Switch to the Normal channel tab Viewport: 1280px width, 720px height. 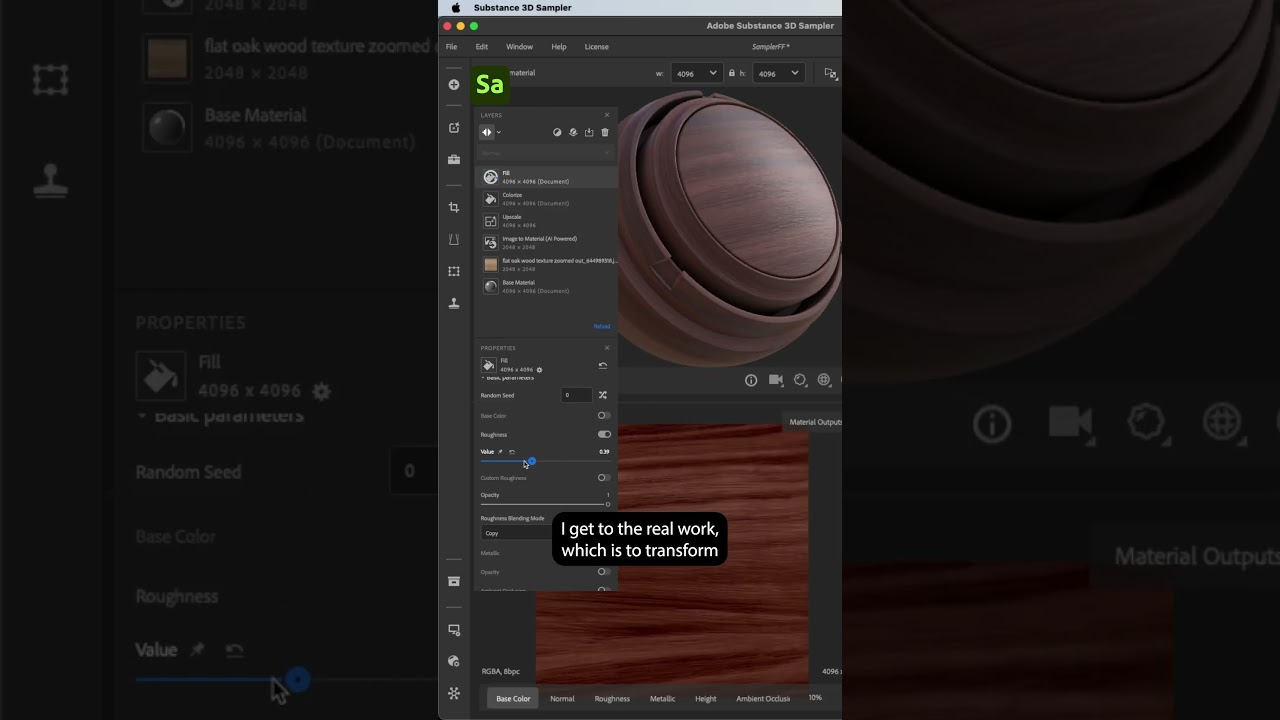tap(562, 699)
